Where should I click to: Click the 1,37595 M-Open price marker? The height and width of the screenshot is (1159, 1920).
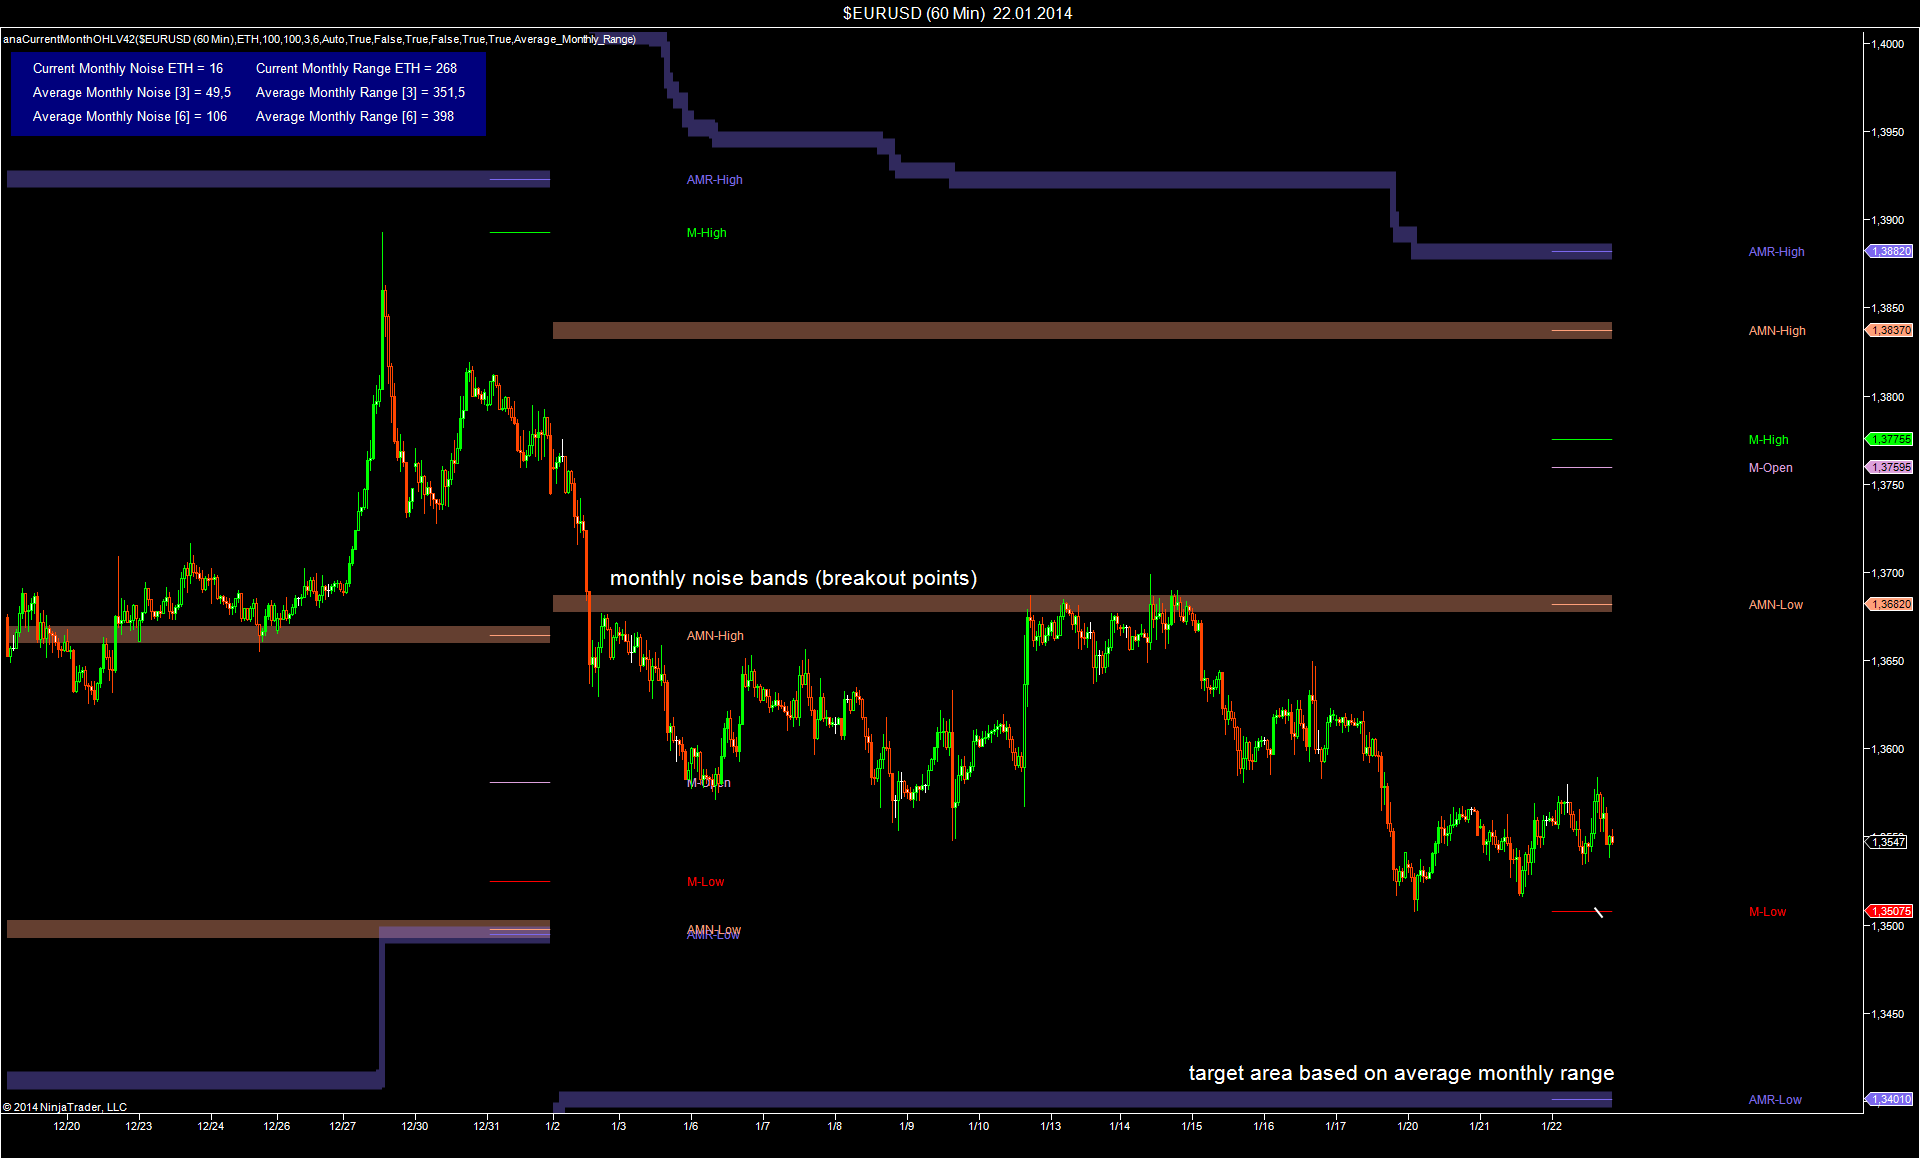click(x=1890, y=467)
